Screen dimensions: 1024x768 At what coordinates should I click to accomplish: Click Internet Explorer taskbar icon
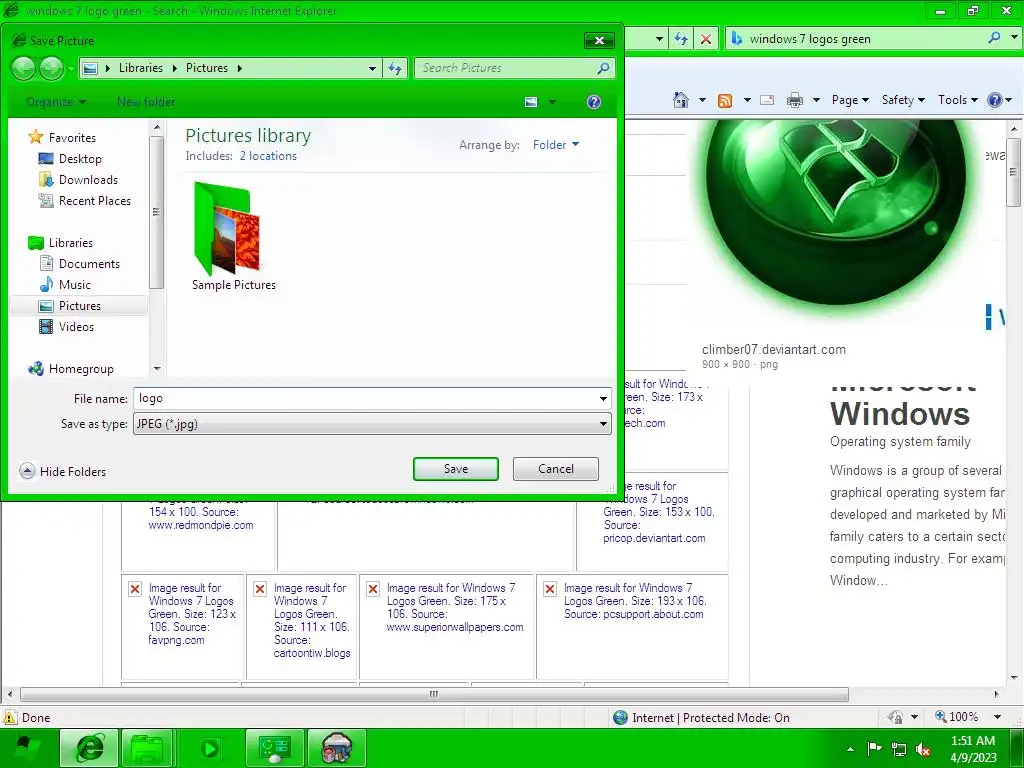(89, 748)
